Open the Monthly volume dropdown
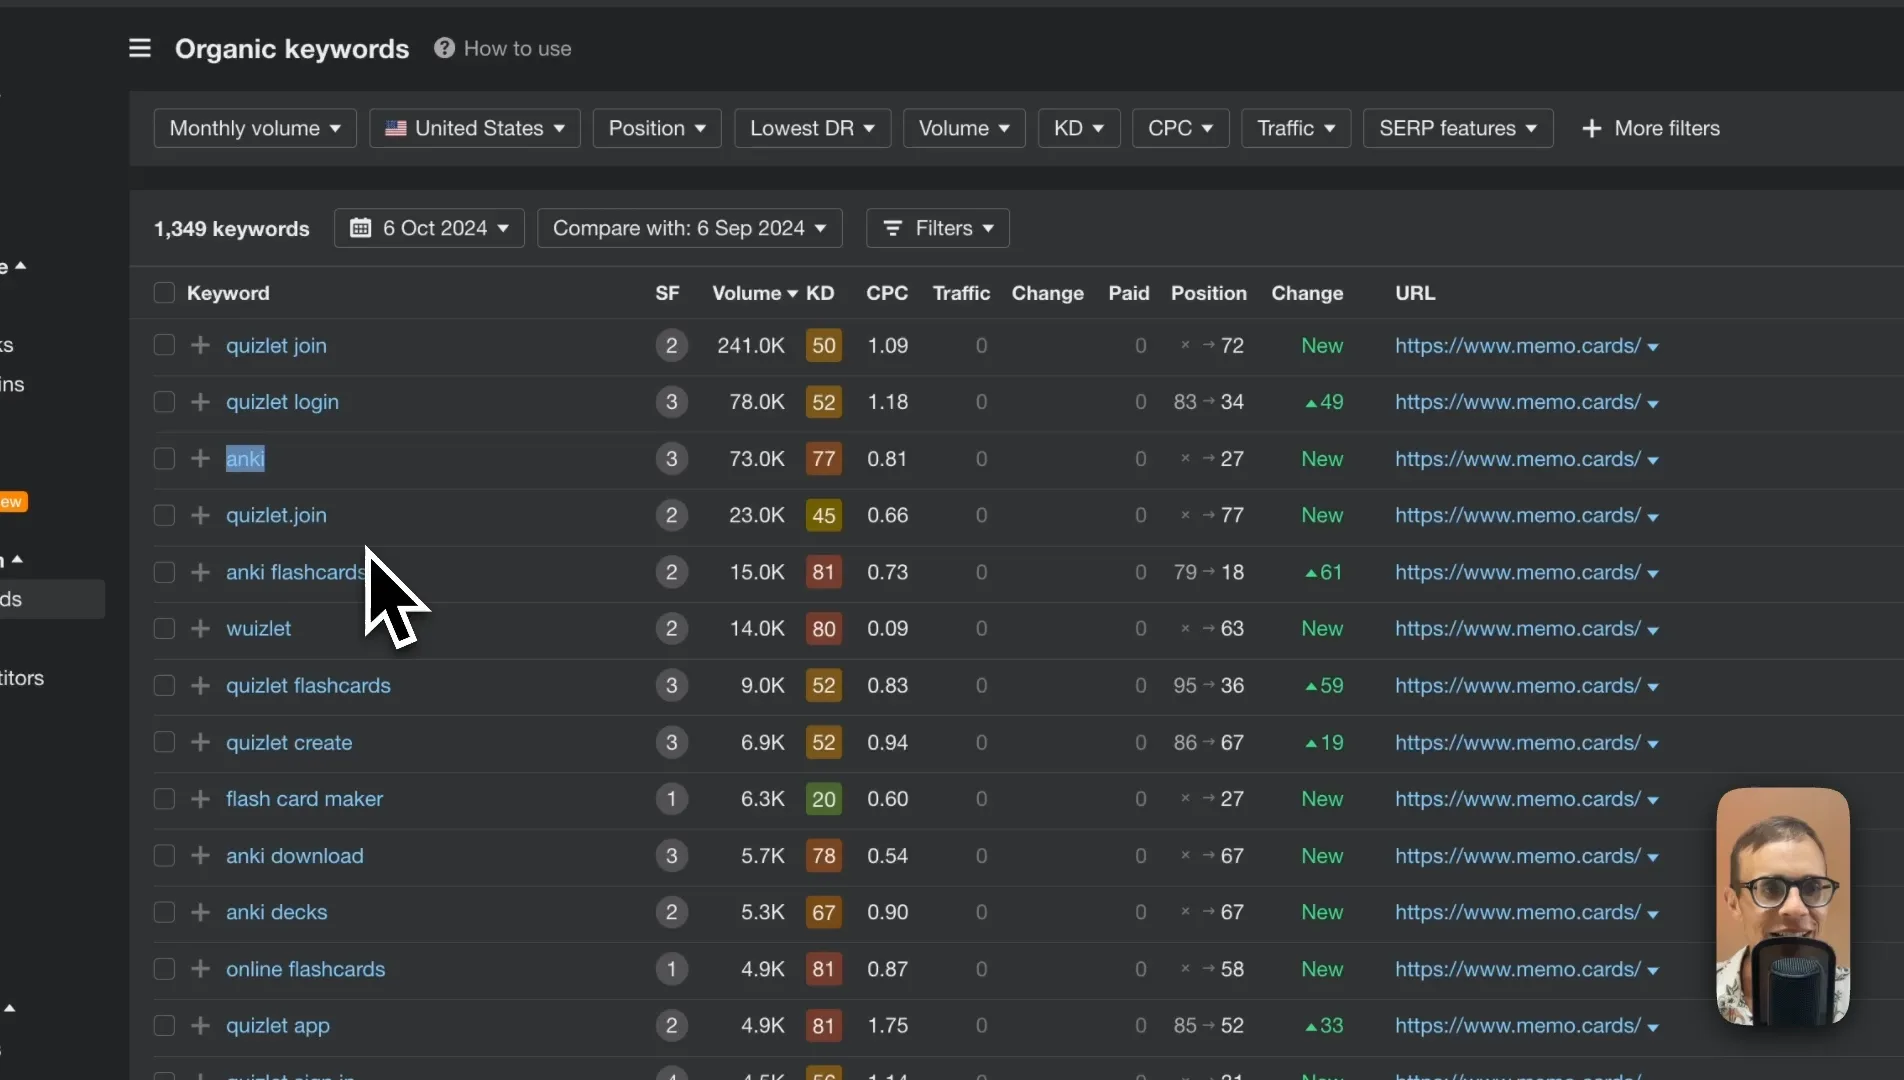Screen dimensions: 1904x1080 click(255, 128)
